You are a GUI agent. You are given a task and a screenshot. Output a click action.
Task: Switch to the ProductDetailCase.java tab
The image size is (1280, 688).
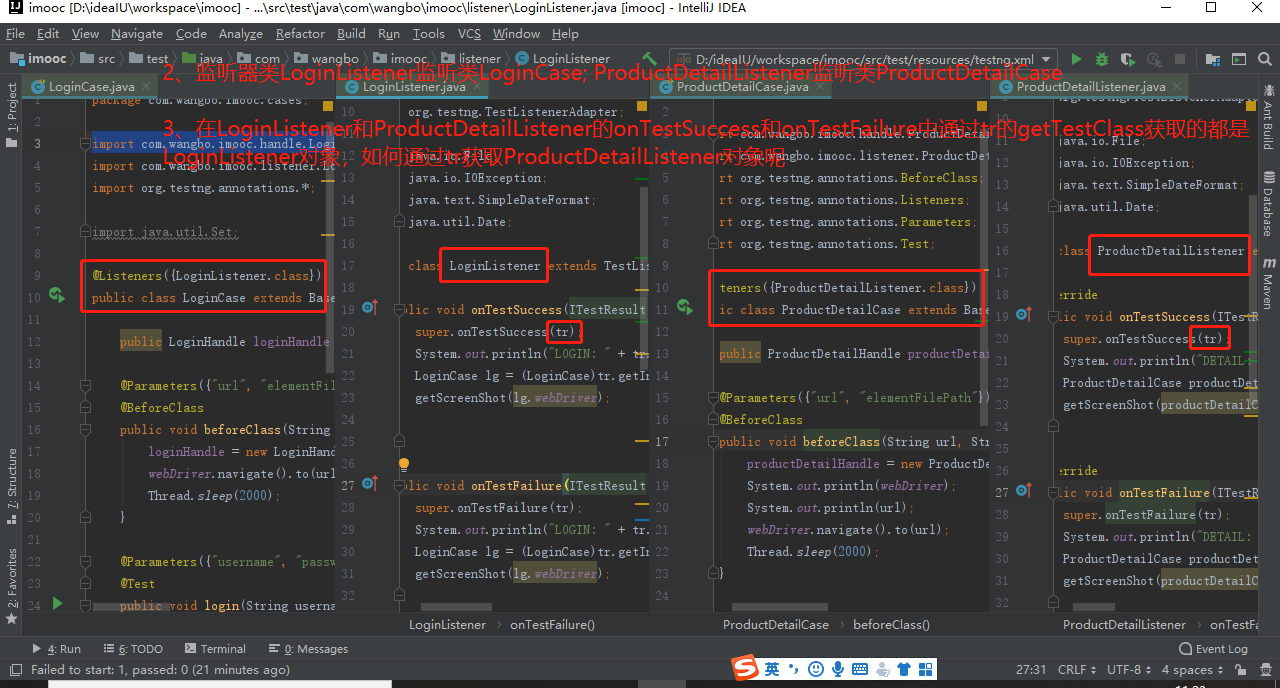pos(743,87)
